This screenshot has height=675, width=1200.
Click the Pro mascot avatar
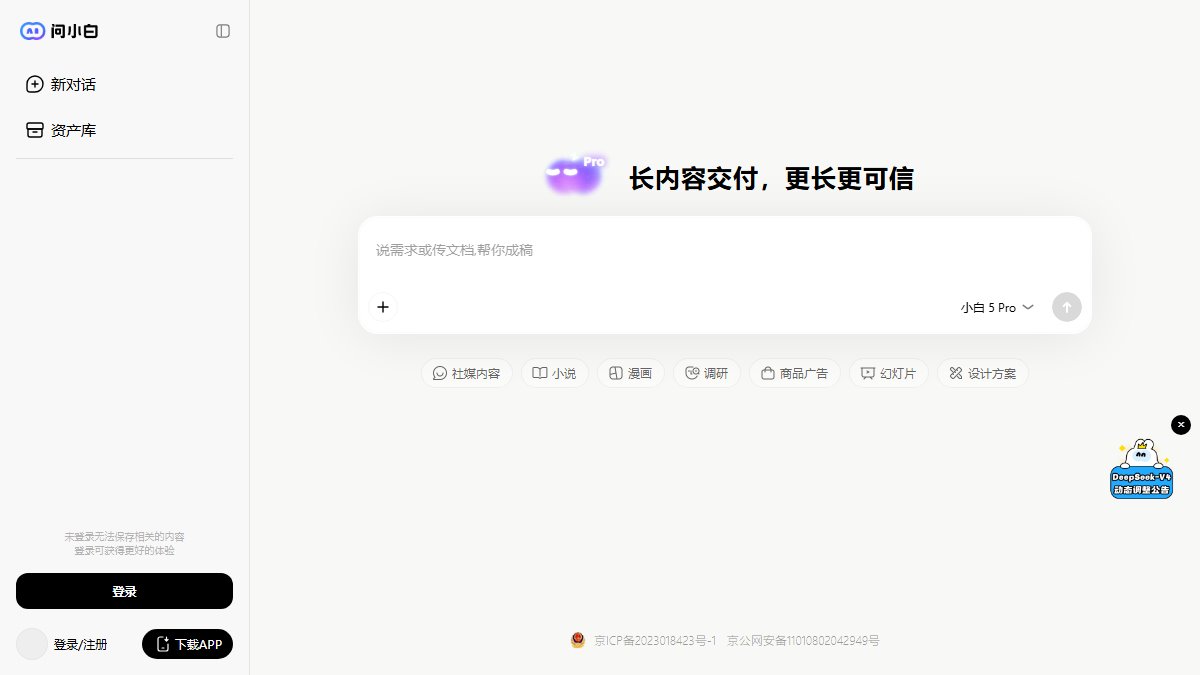click(575, 175)
